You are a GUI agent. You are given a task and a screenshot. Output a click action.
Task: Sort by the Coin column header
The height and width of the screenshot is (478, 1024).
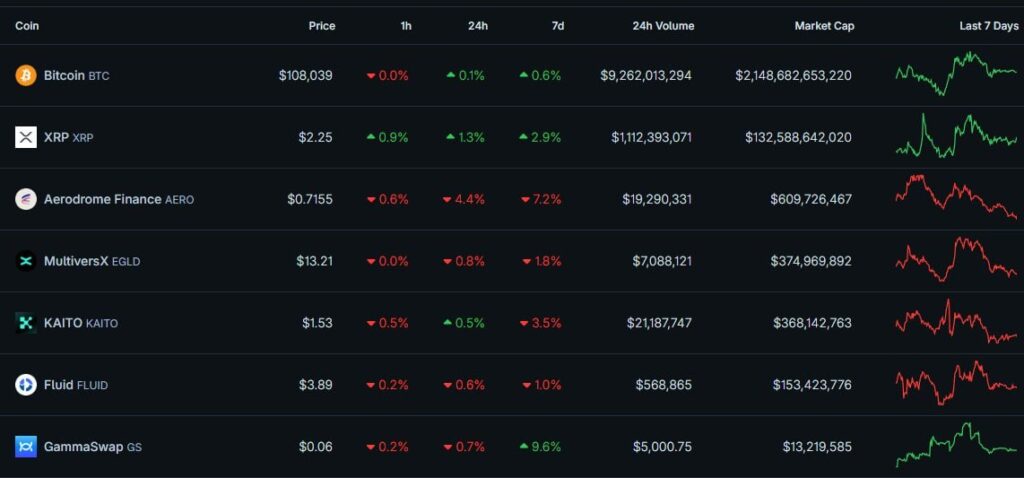[27, 26]
